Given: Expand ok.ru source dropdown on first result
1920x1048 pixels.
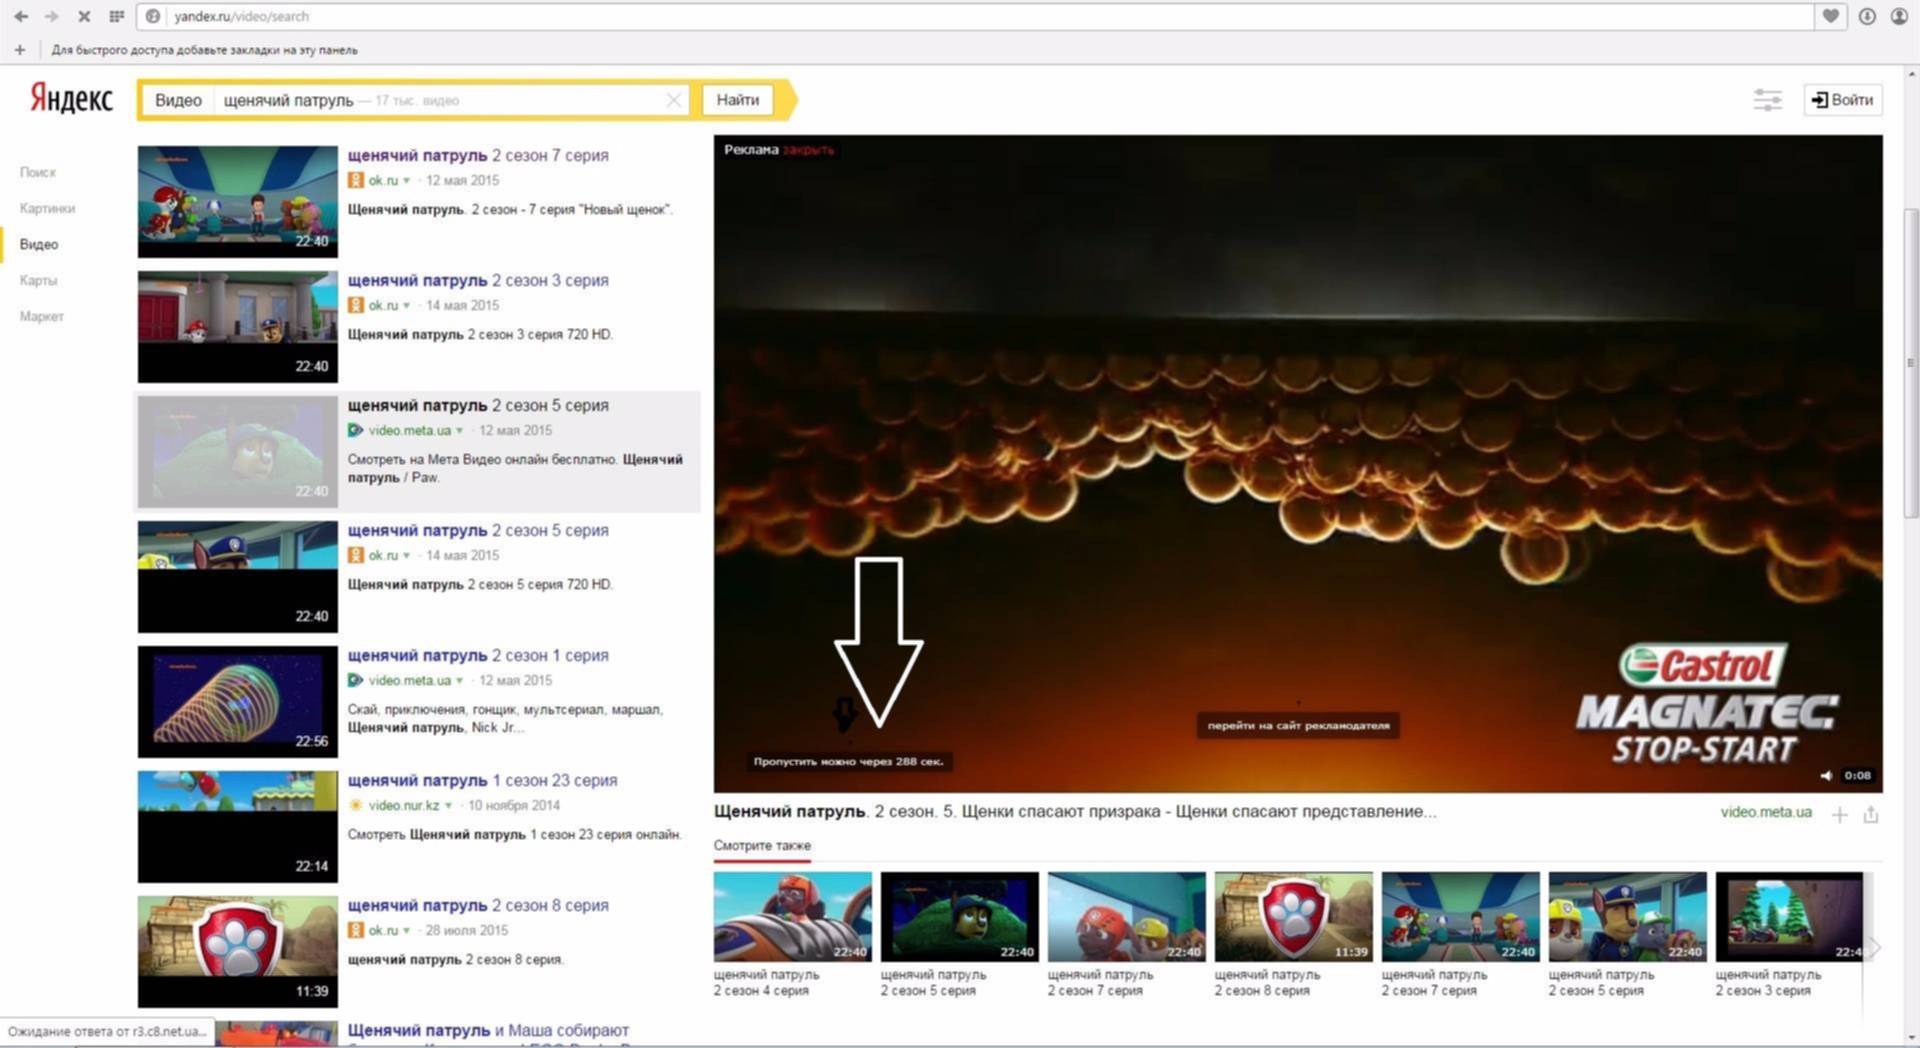Looking at the screenshot, I should point(406,181).
